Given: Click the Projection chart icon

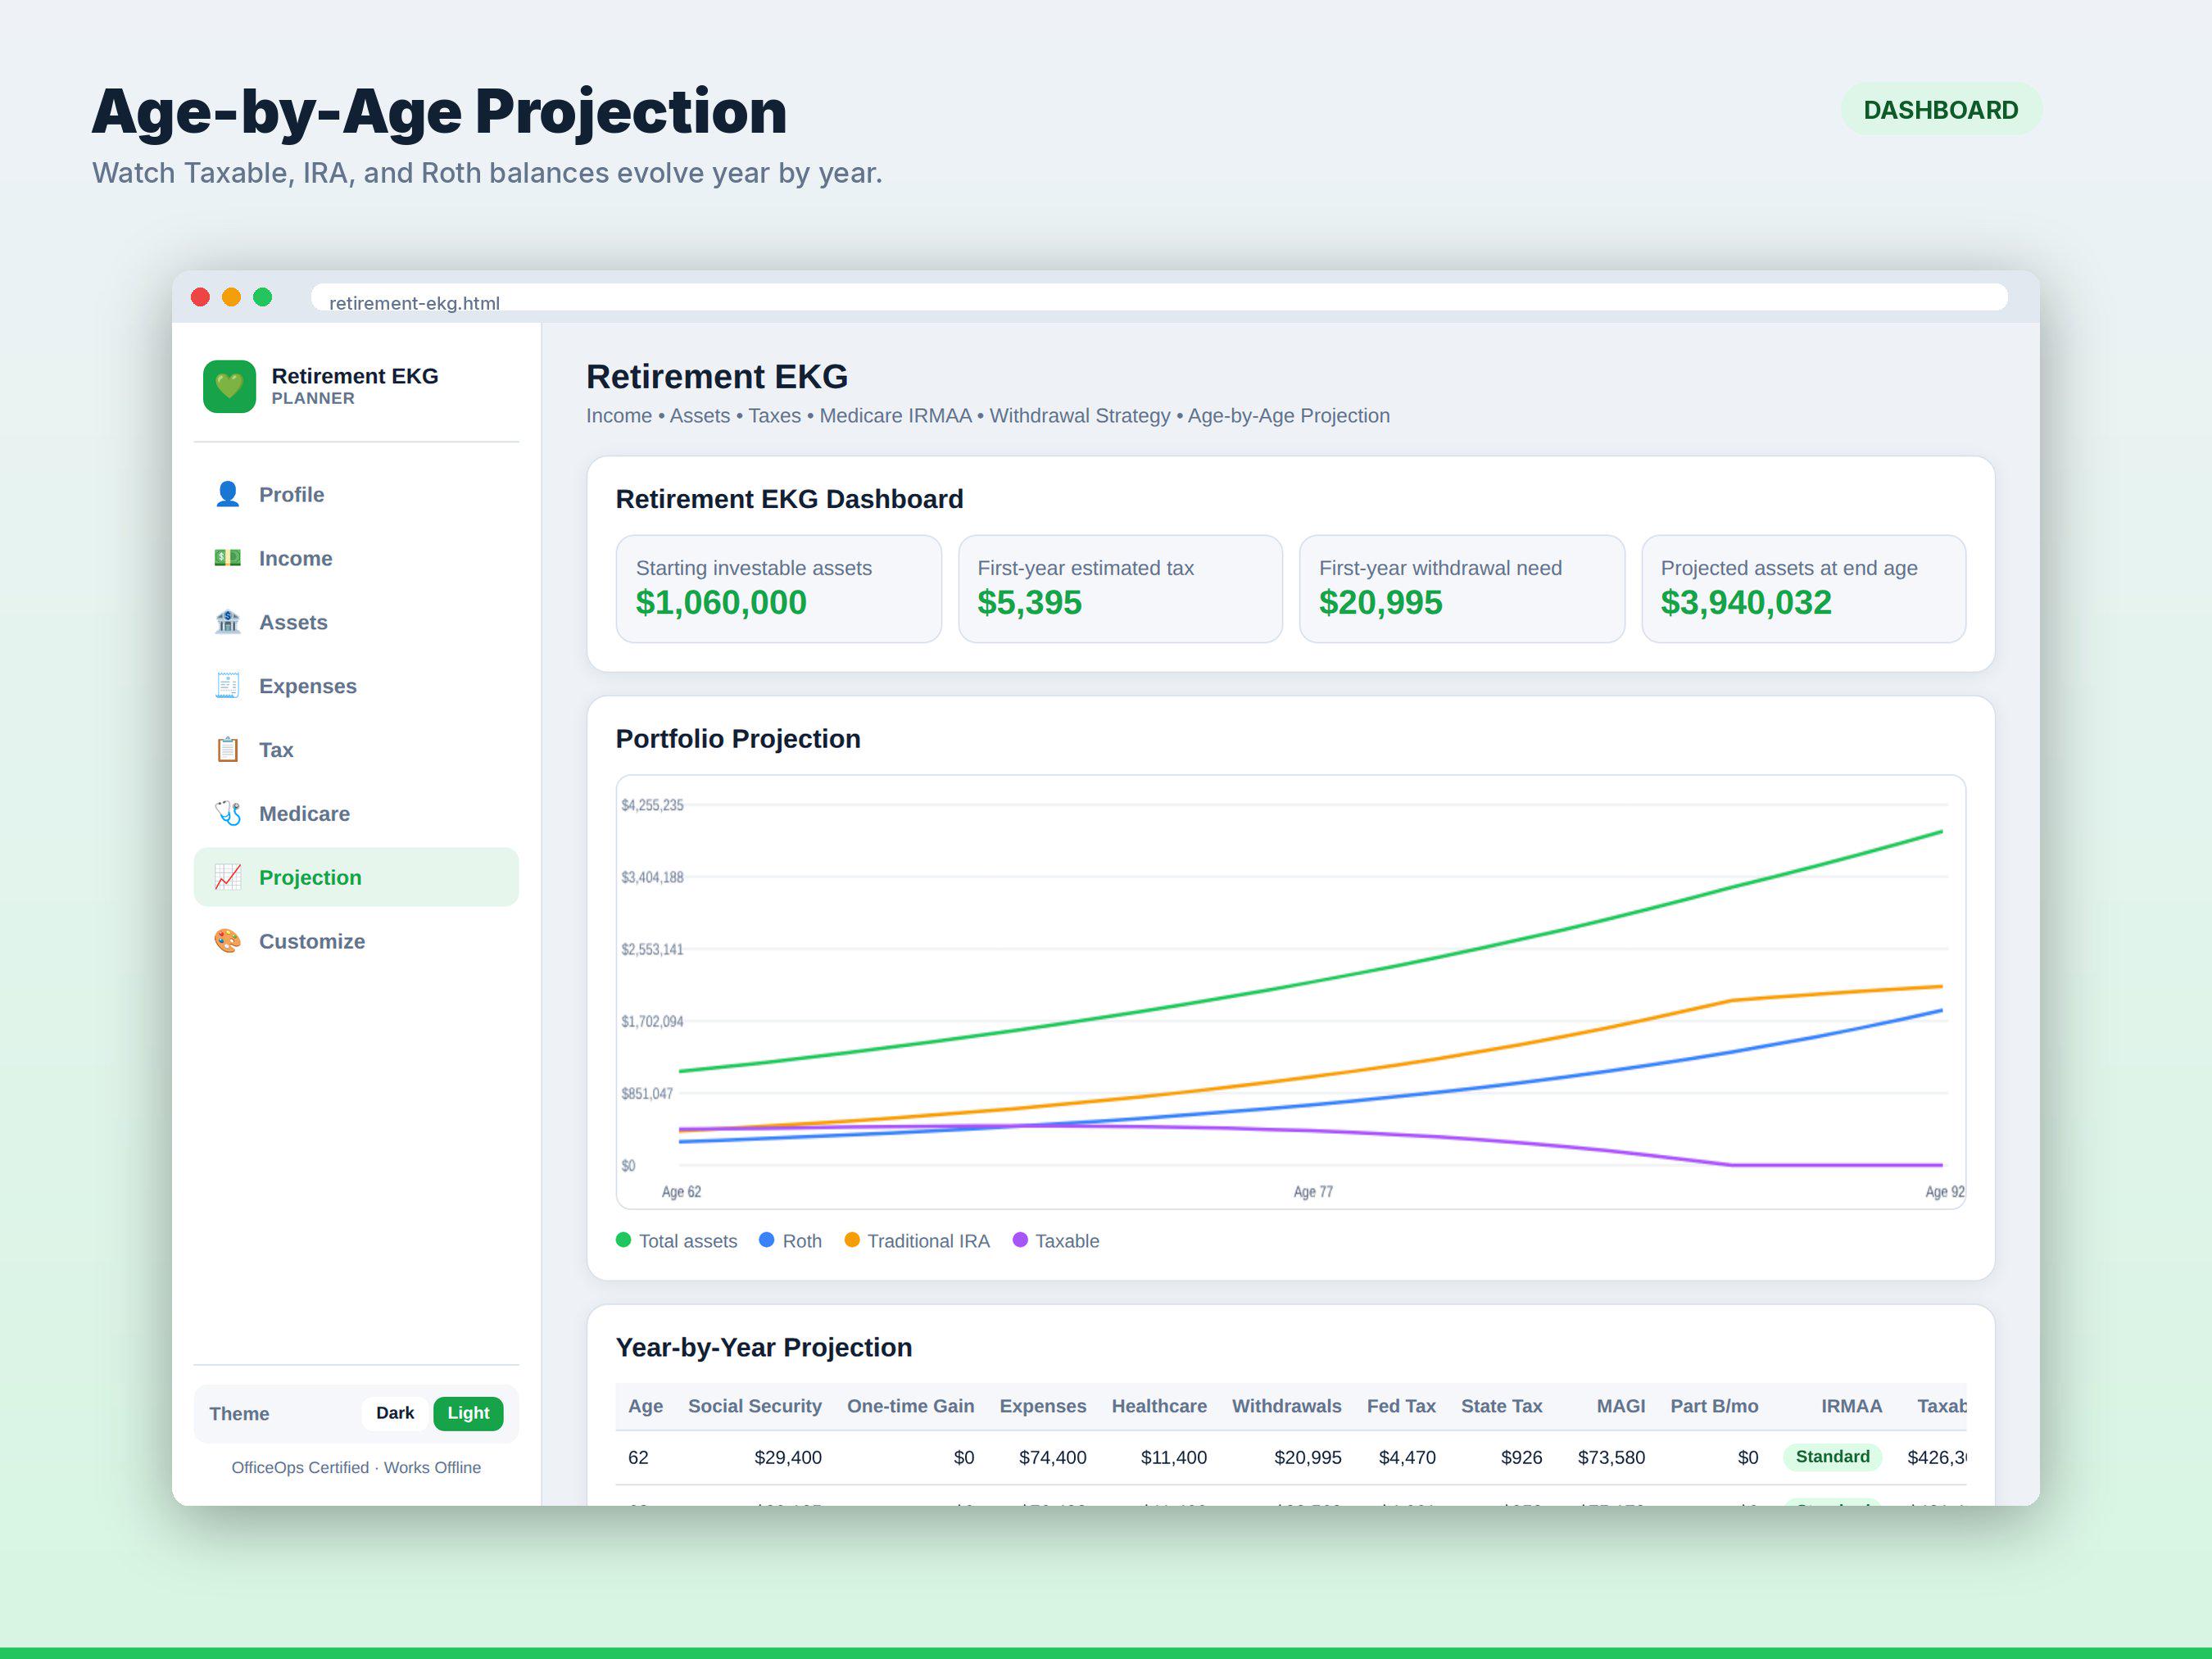Looking at the screenshot, I should click(227, 877).
